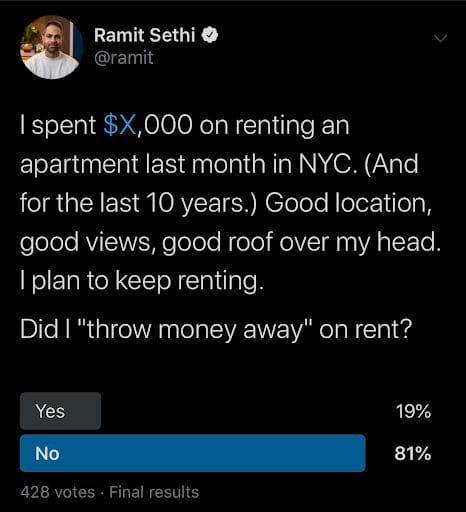466x512 pixels.
Task: Visit the @ramit handle link
Action: (x=124, y=58)
